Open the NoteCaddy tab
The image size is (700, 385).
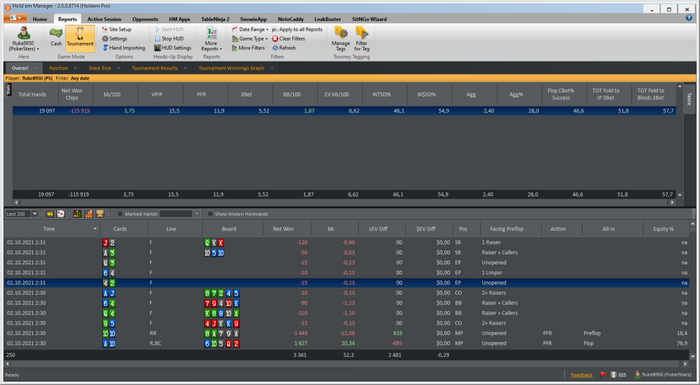291,19
